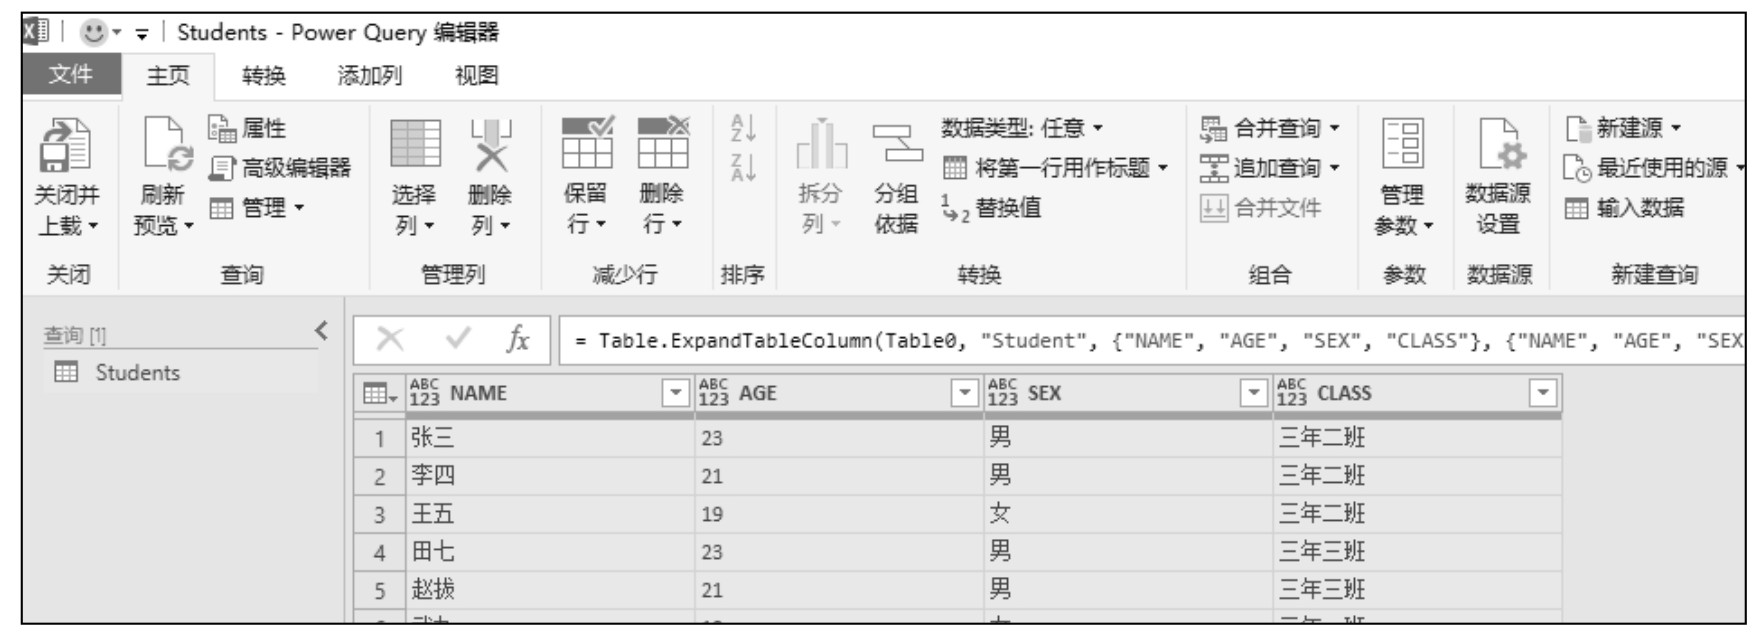Select the Students query in the pane
This screenshot has height=634, width=1763.
tap(180, 373)
